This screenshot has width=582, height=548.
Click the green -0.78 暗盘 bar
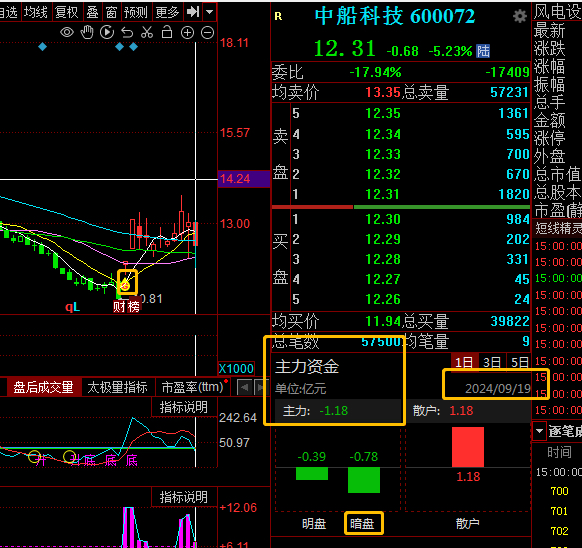tap(364, 480)
